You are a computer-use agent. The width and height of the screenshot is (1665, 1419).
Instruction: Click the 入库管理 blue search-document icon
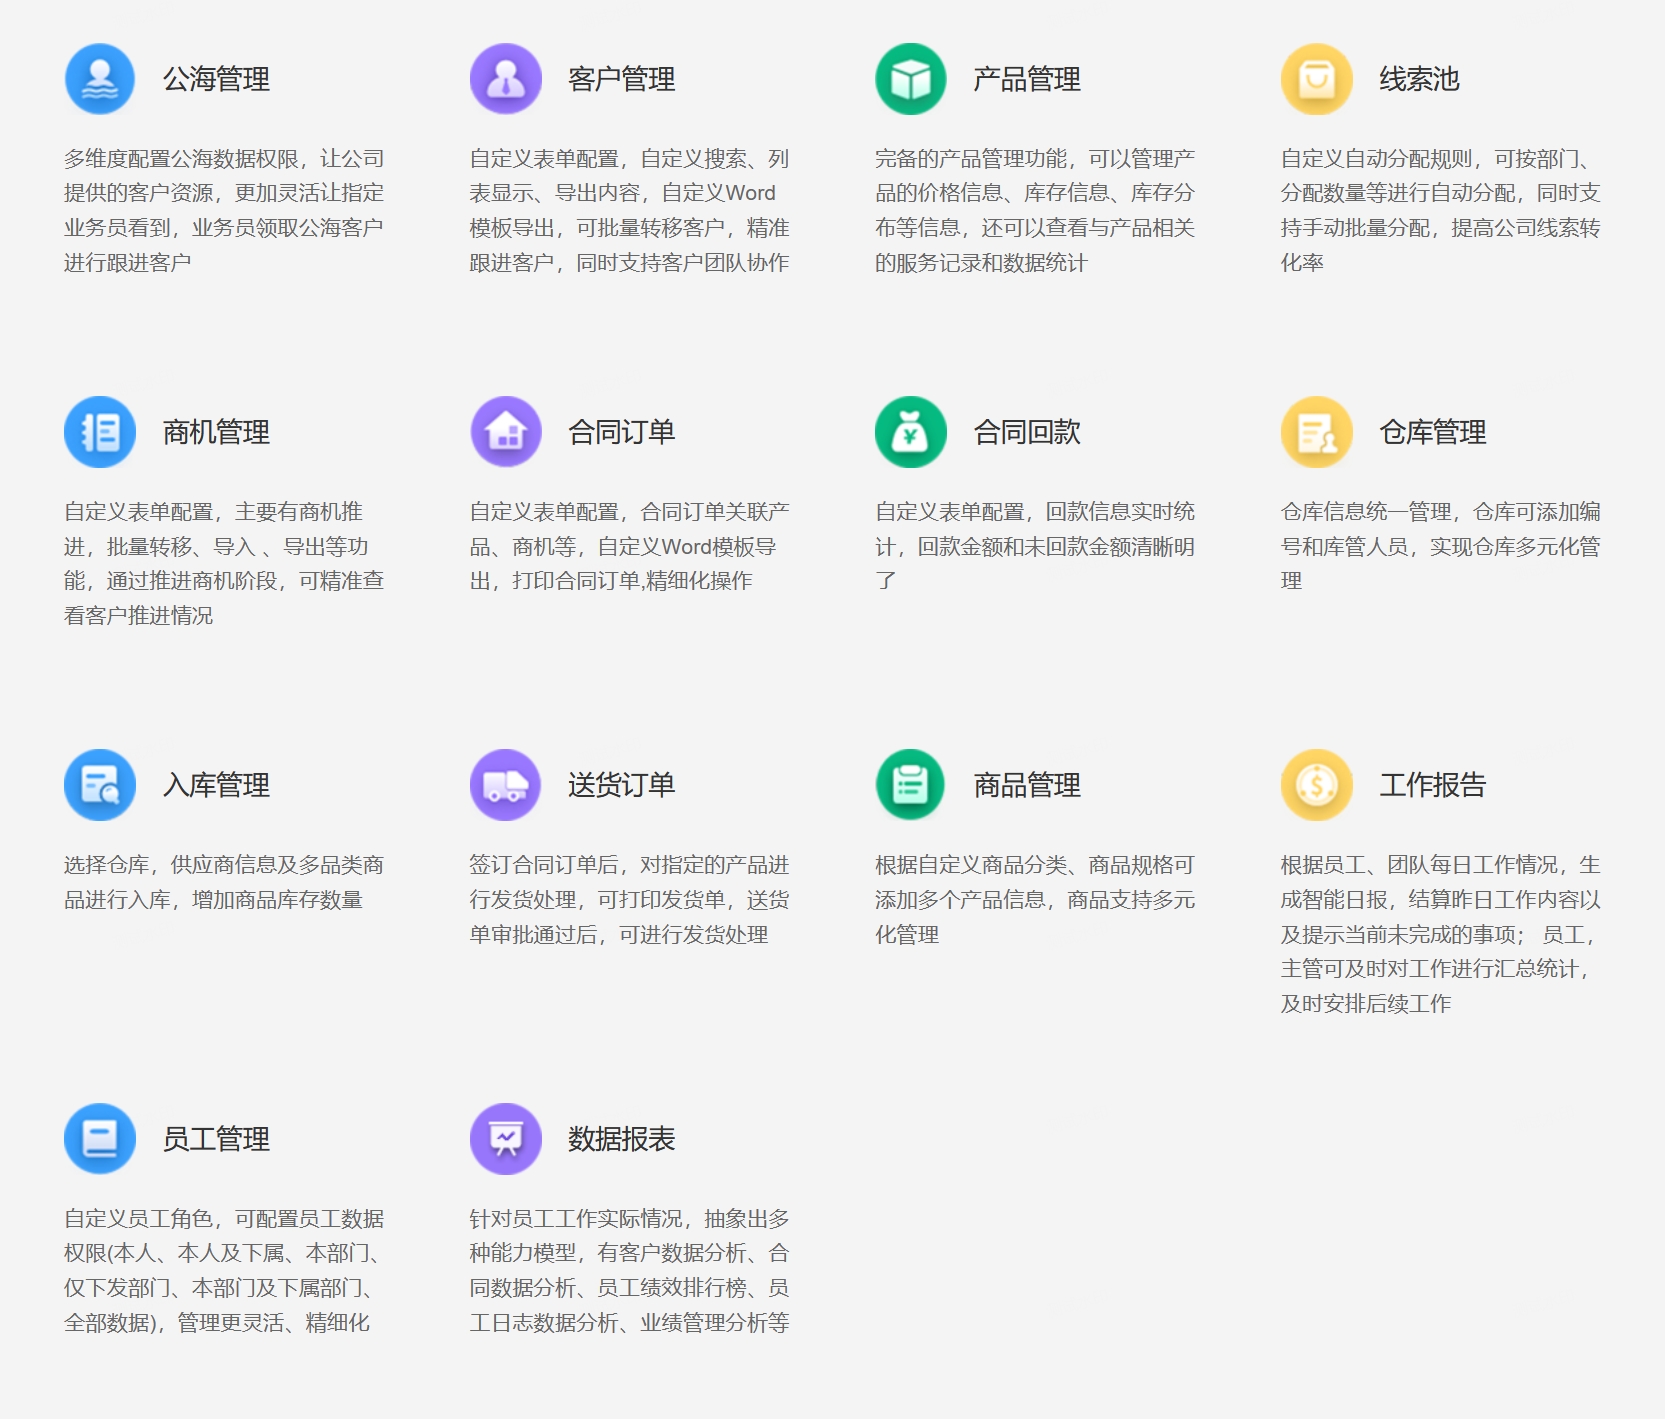tap(99, 785)
